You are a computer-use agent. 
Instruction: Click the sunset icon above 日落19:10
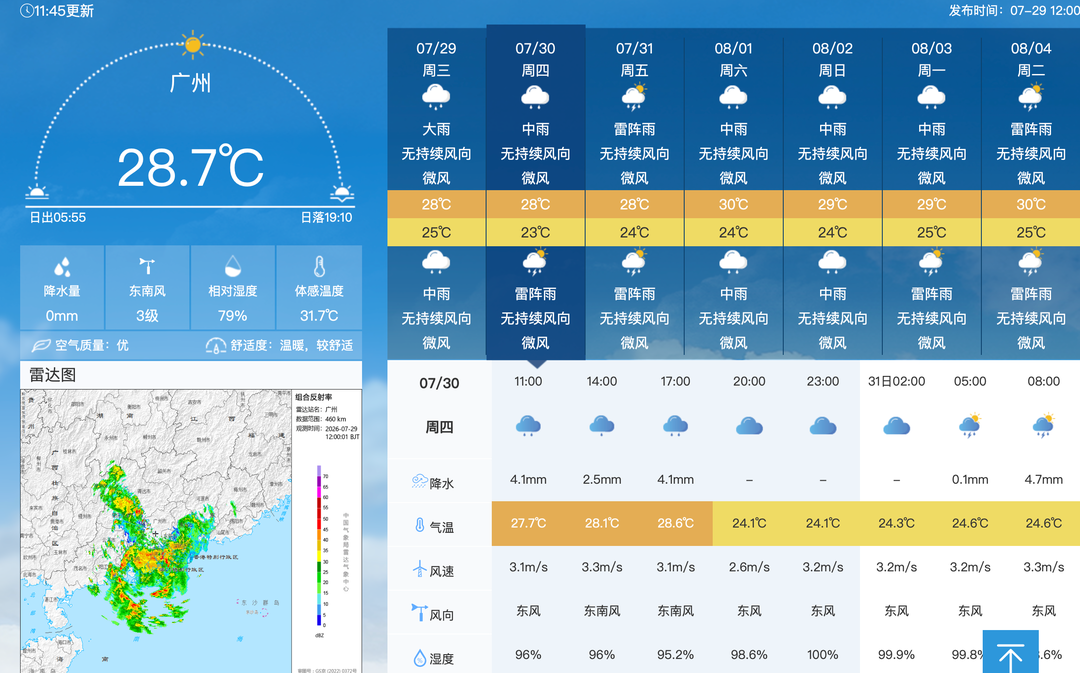tap(342, 192)
